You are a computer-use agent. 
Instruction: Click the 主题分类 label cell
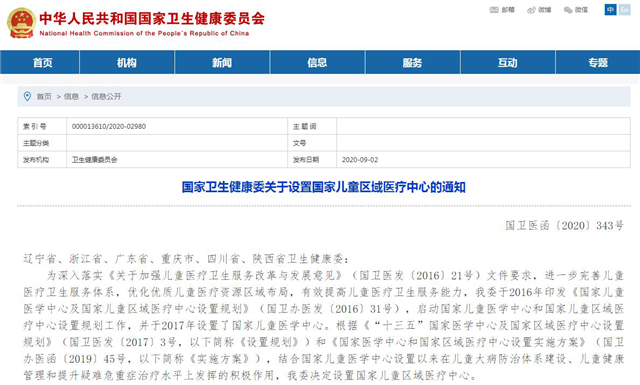click(42, 143)
